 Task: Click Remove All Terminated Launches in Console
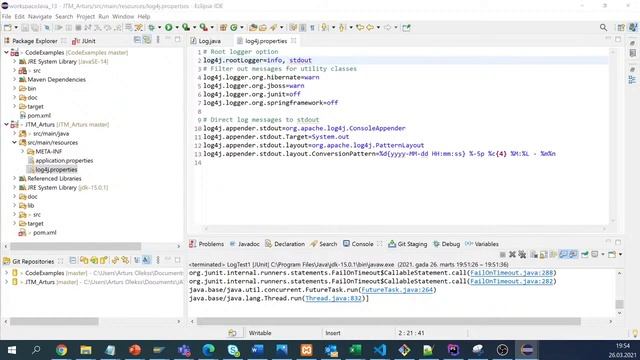[x=522, y=254]
